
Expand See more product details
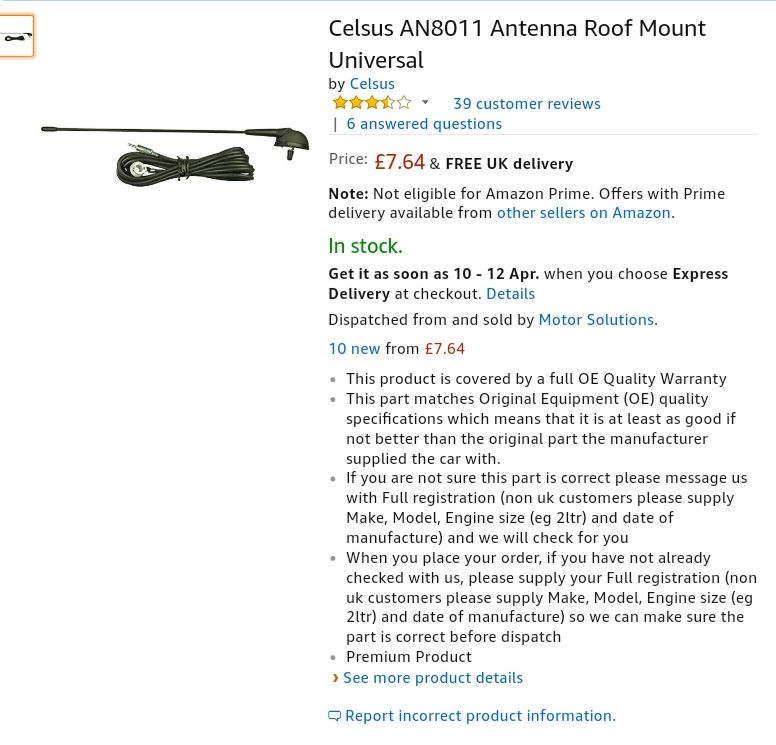point(433,678)
